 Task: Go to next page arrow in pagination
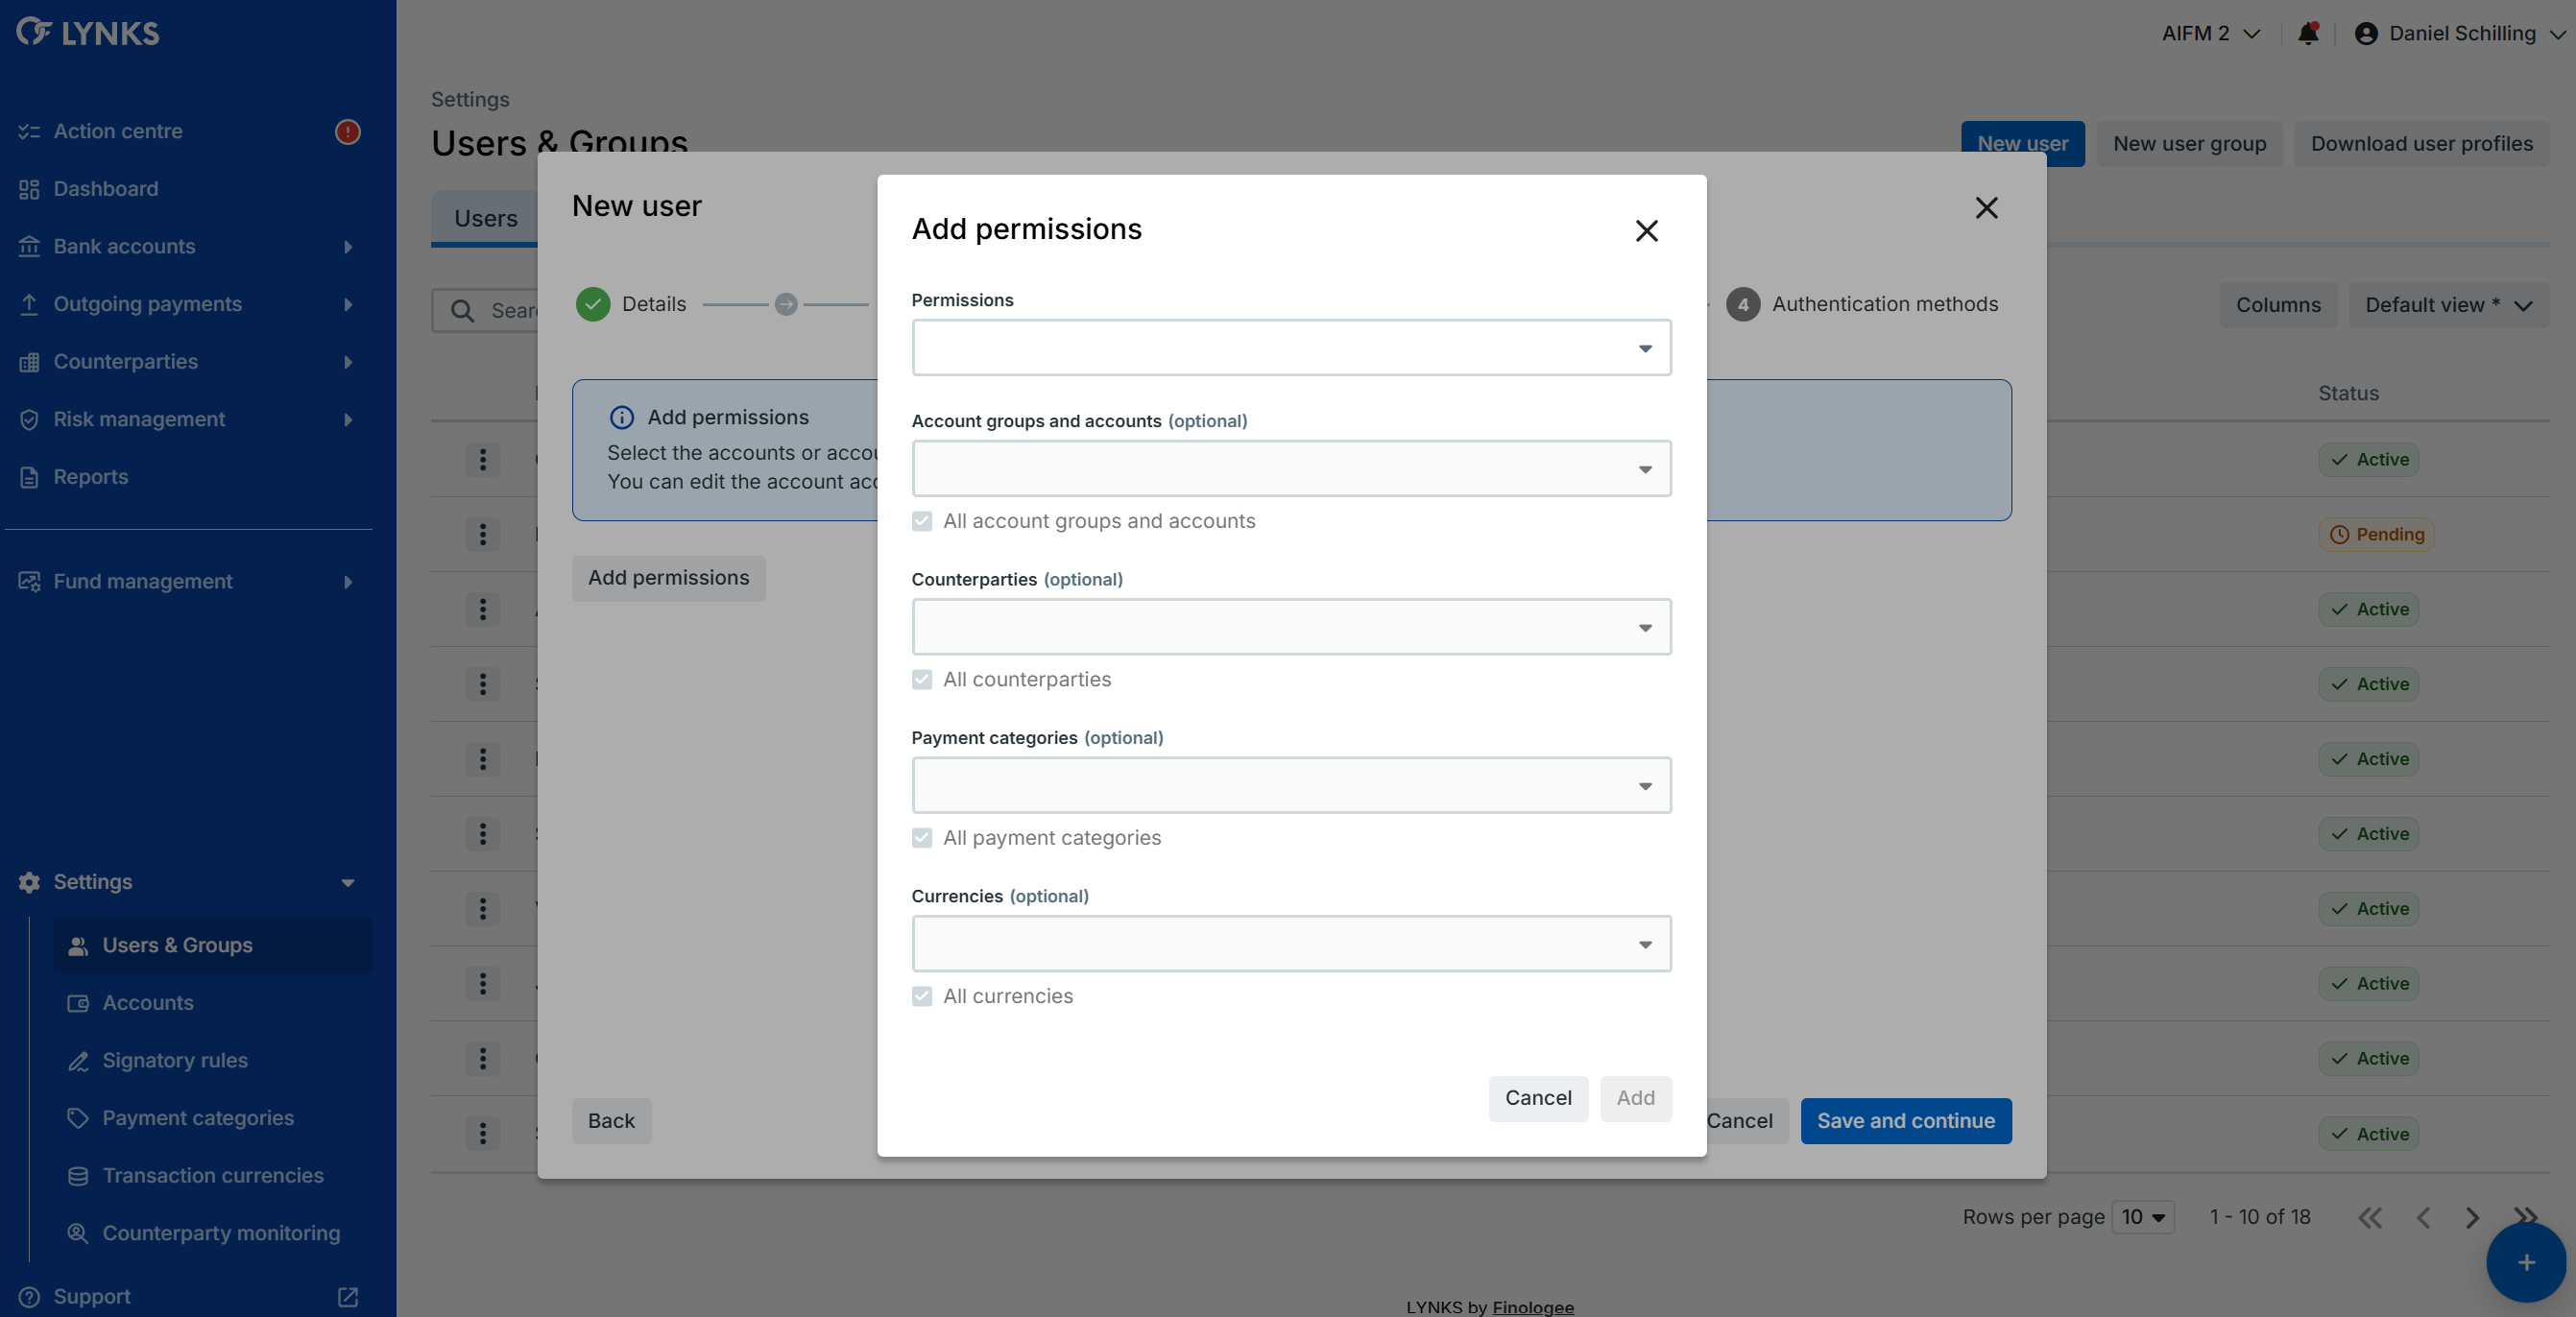coord(2472,1217)
